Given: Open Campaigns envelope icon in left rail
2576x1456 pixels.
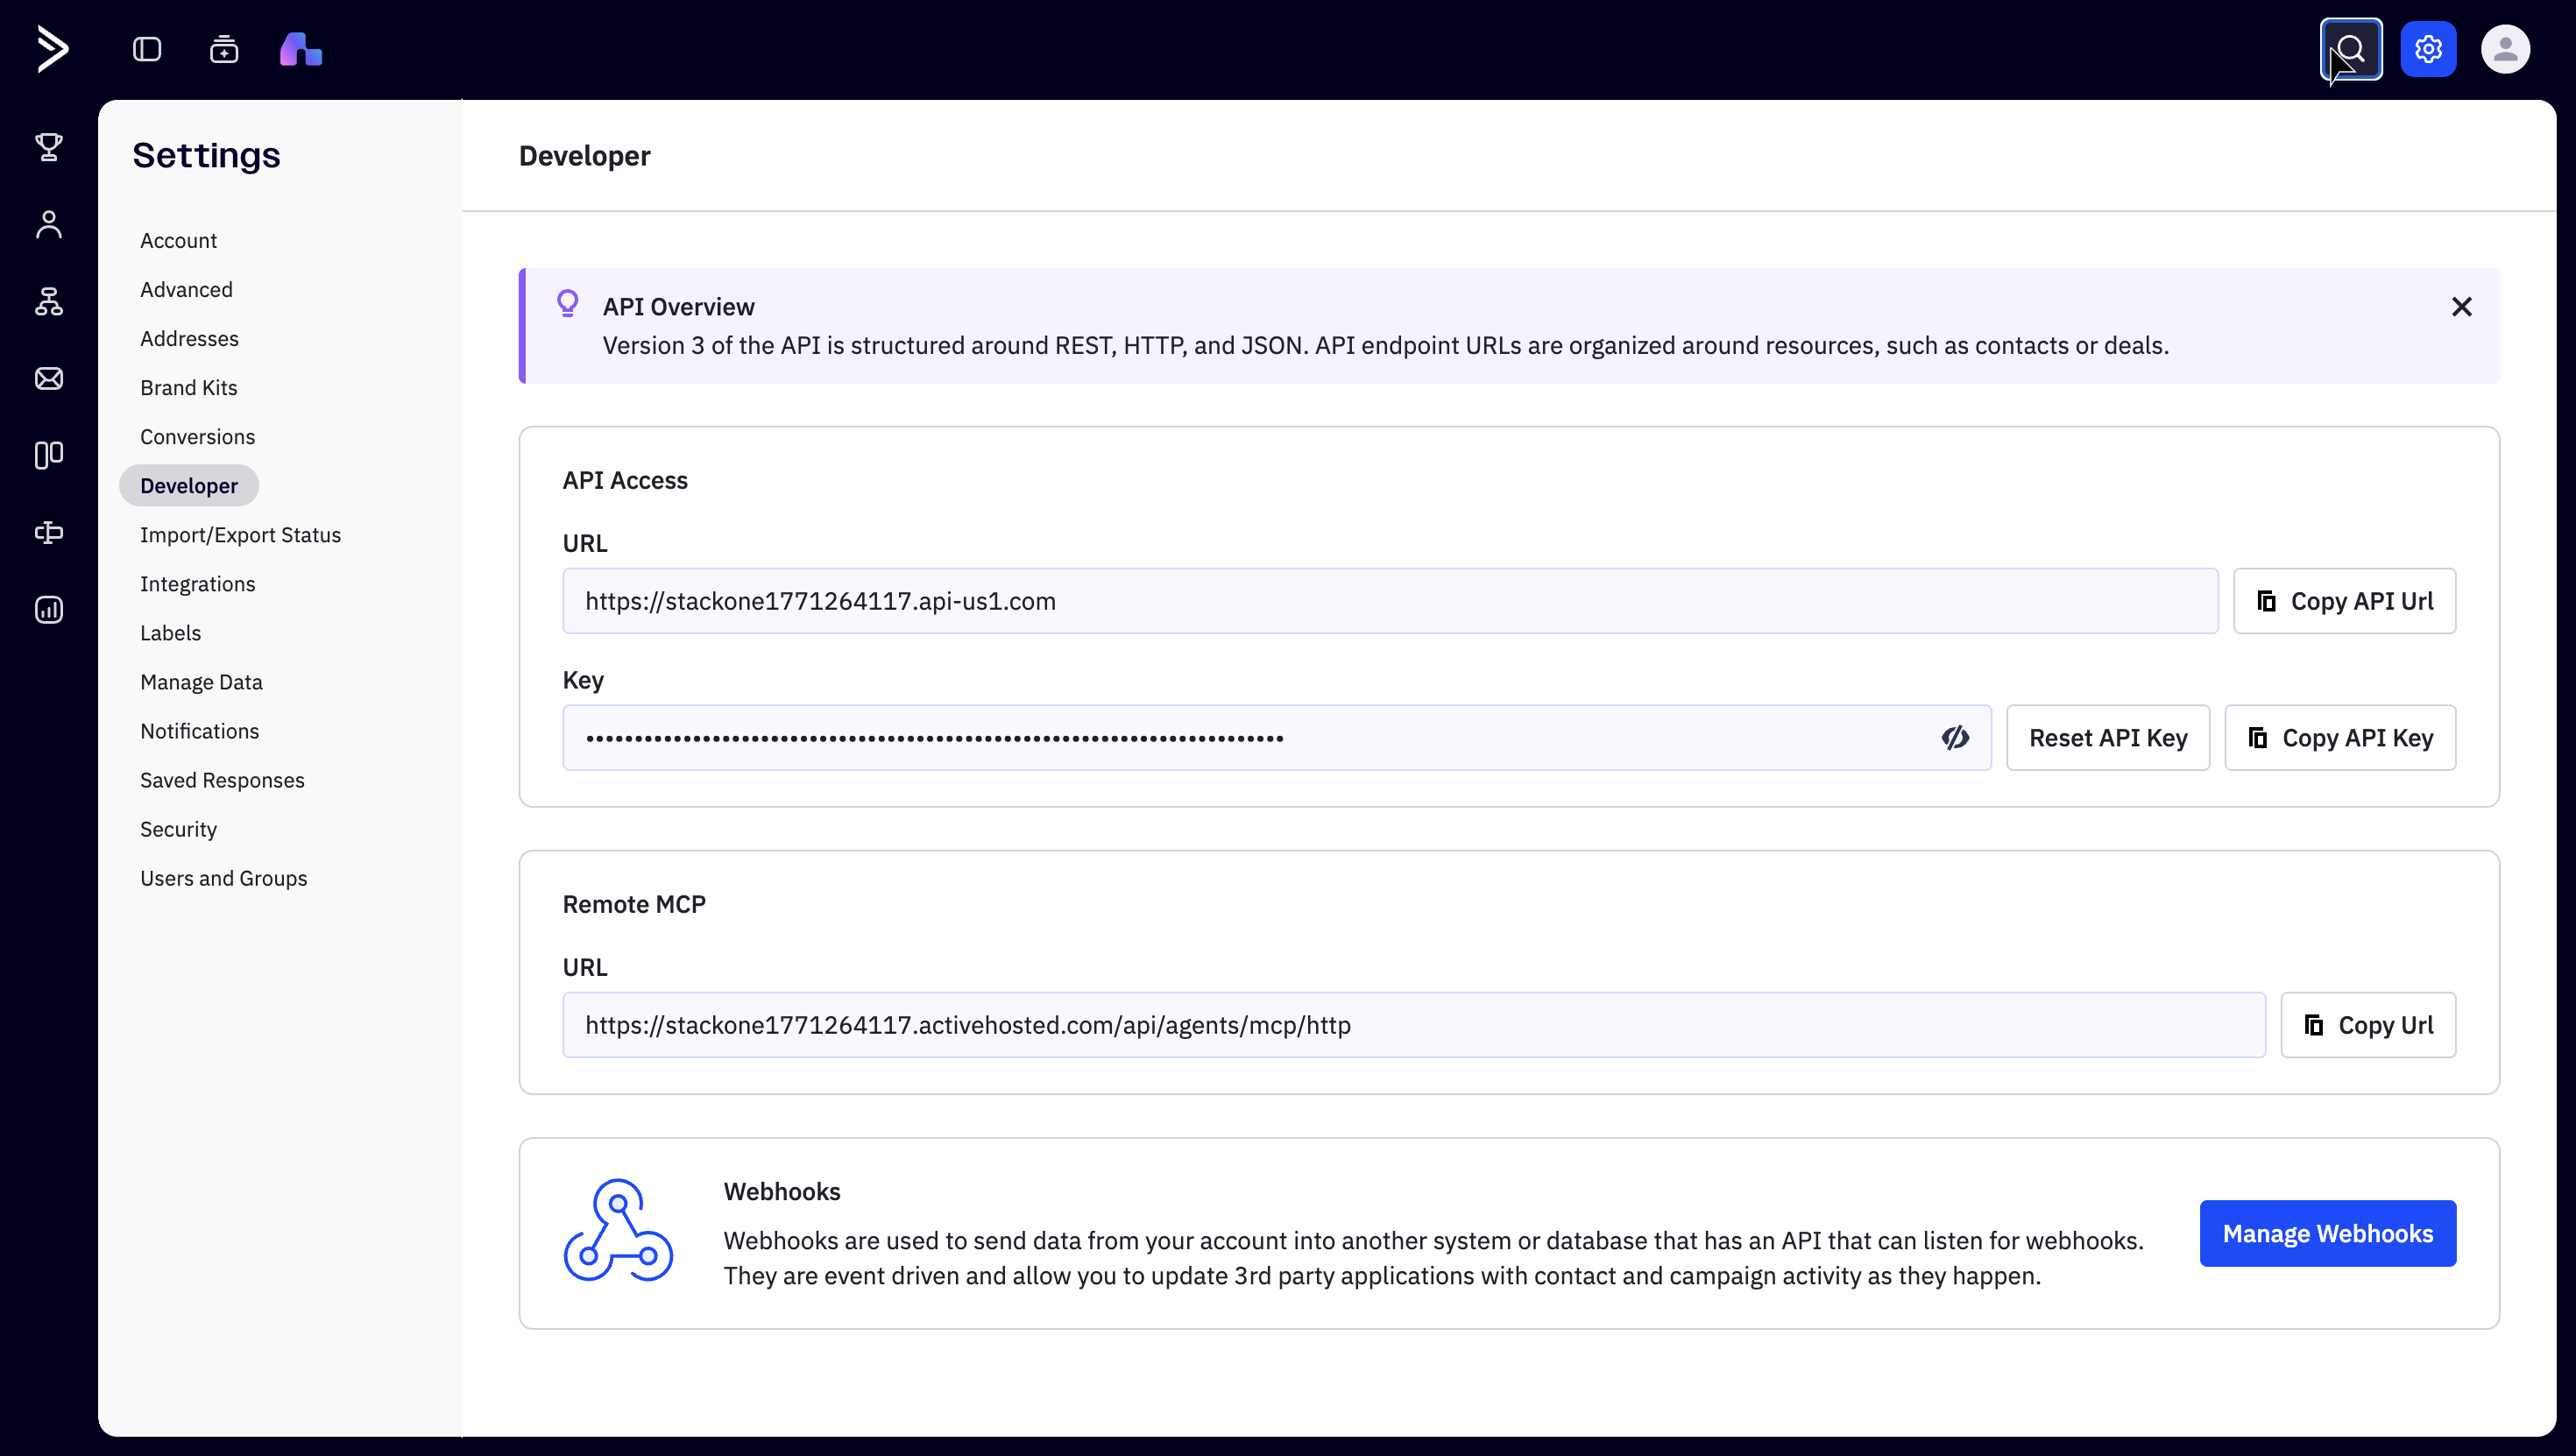Looking at the screenshot, I should [49, 378].
